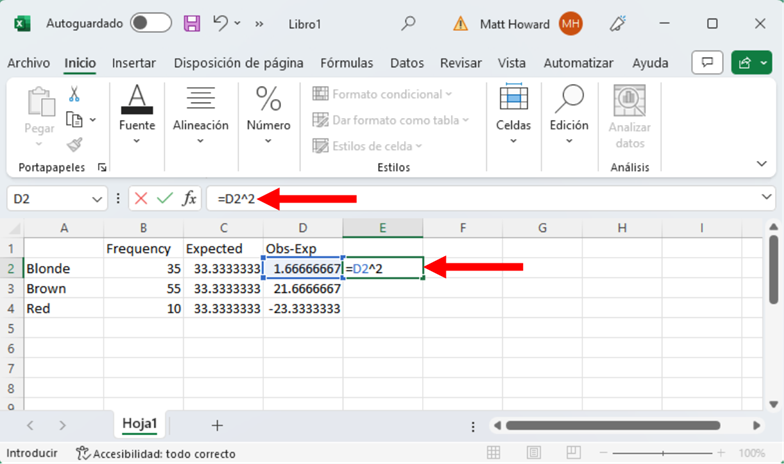Viewport: 784px width, 464px height.
Task: Click the Cut scissors icon
Action: click(74, 94)
